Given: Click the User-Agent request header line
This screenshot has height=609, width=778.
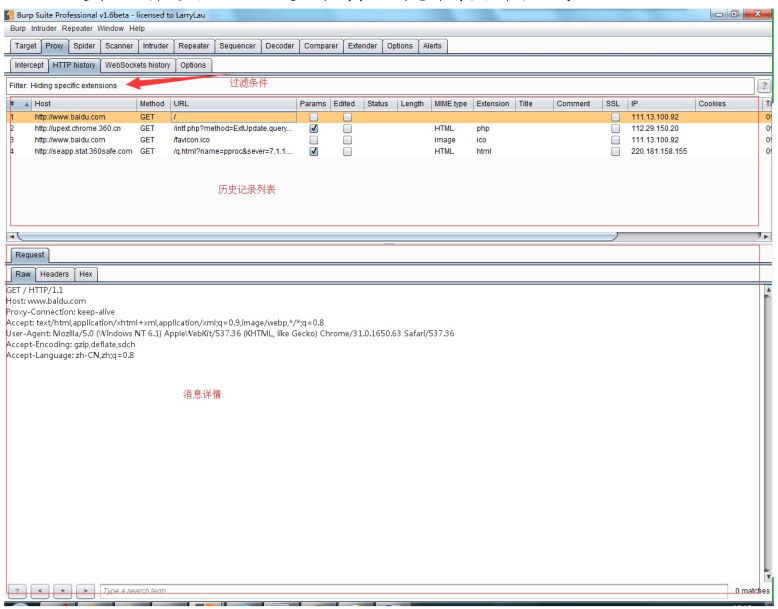Looking at the screenshot, I should [x=230, y=334].
